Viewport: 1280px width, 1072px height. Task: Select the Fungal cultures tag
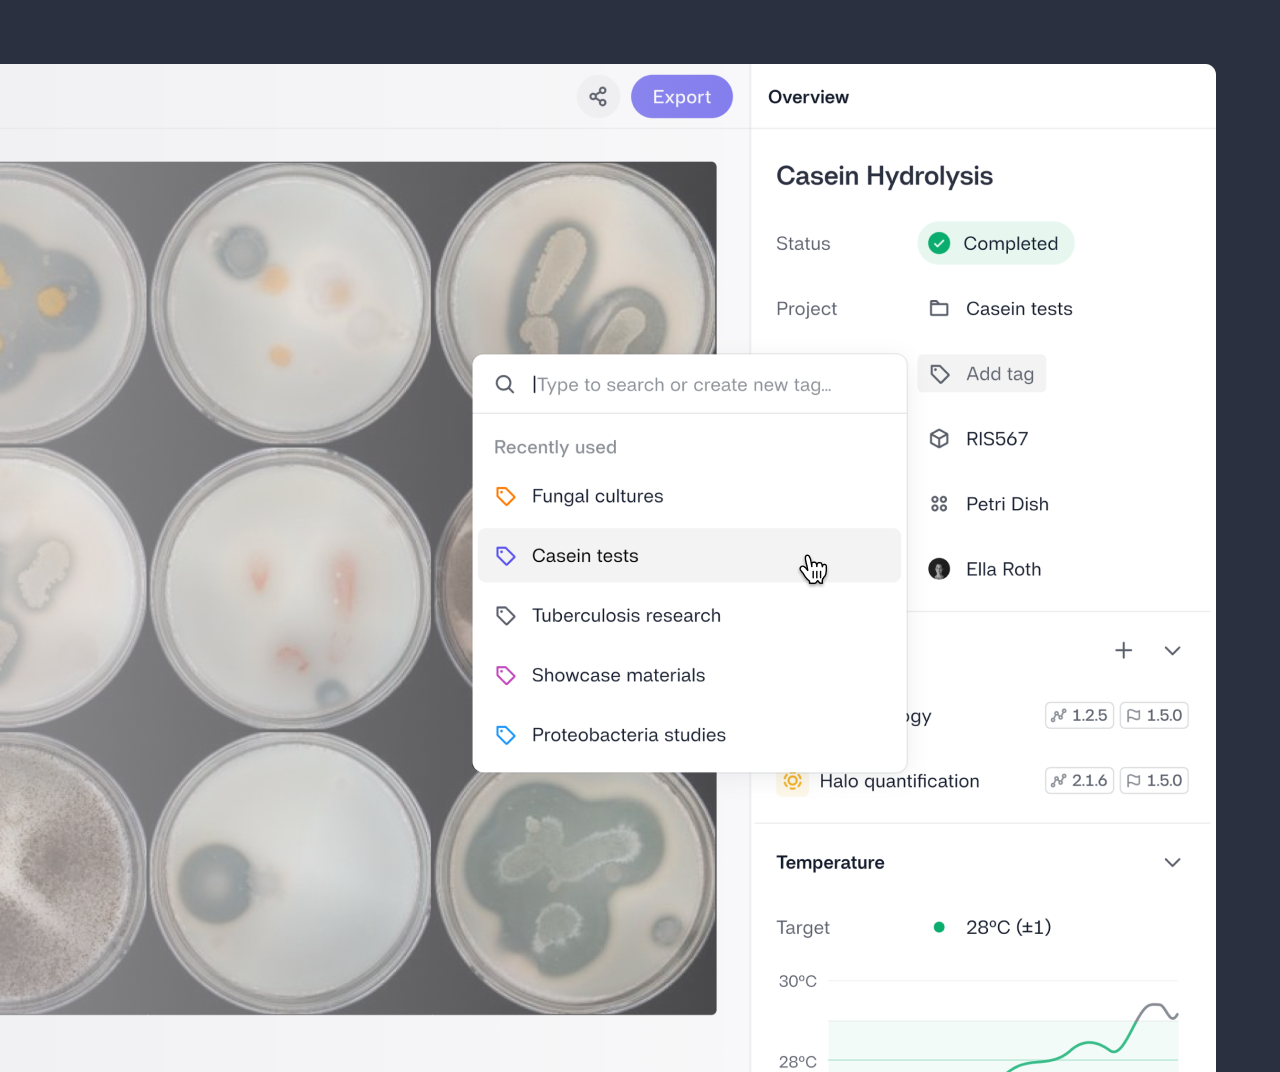(597, 496)
